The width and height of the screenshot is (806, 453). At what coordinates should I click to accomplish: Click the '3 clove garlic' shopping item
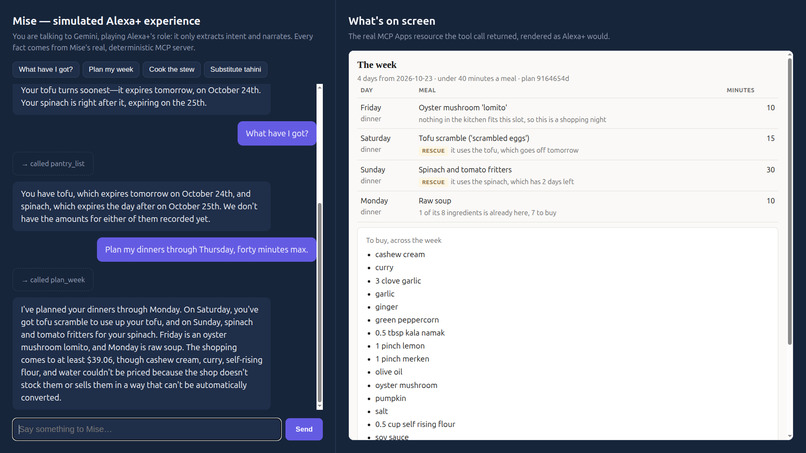(x=398, y=281)
